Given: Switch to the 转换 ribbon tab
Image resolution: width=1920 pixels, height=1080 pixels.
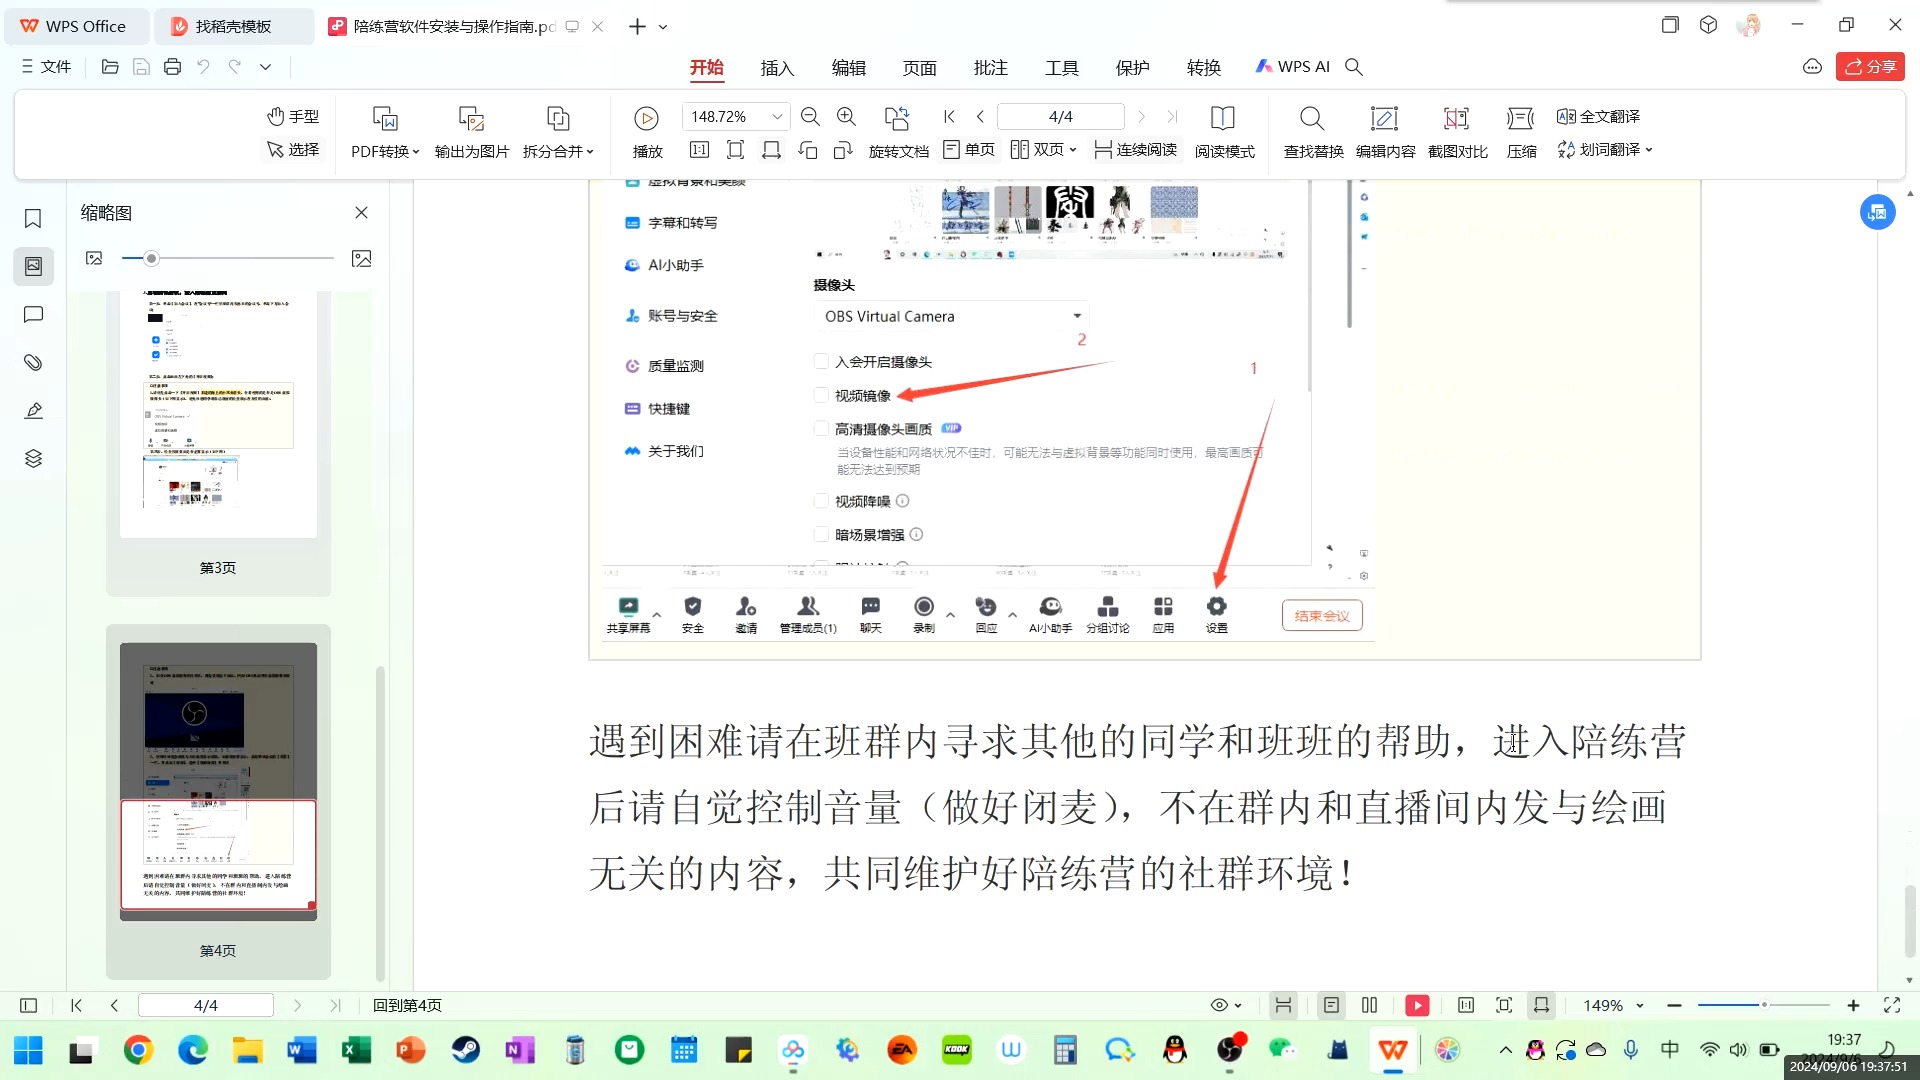Looking at the screenshot, I should pyautogui.click(x=1203, y=67).
